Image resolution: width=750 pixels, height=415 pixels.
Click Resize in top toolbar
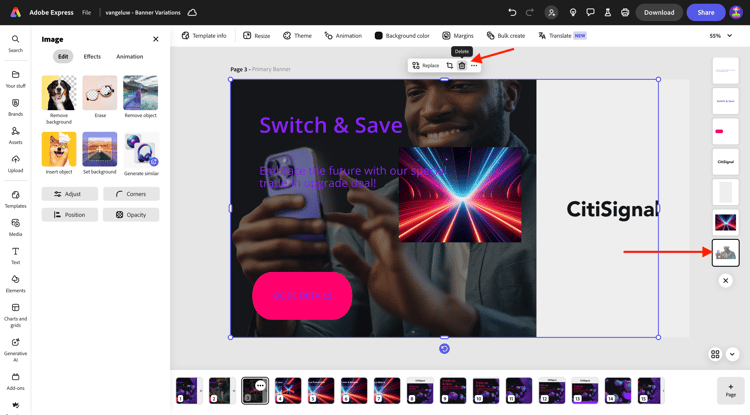point(256,35)
